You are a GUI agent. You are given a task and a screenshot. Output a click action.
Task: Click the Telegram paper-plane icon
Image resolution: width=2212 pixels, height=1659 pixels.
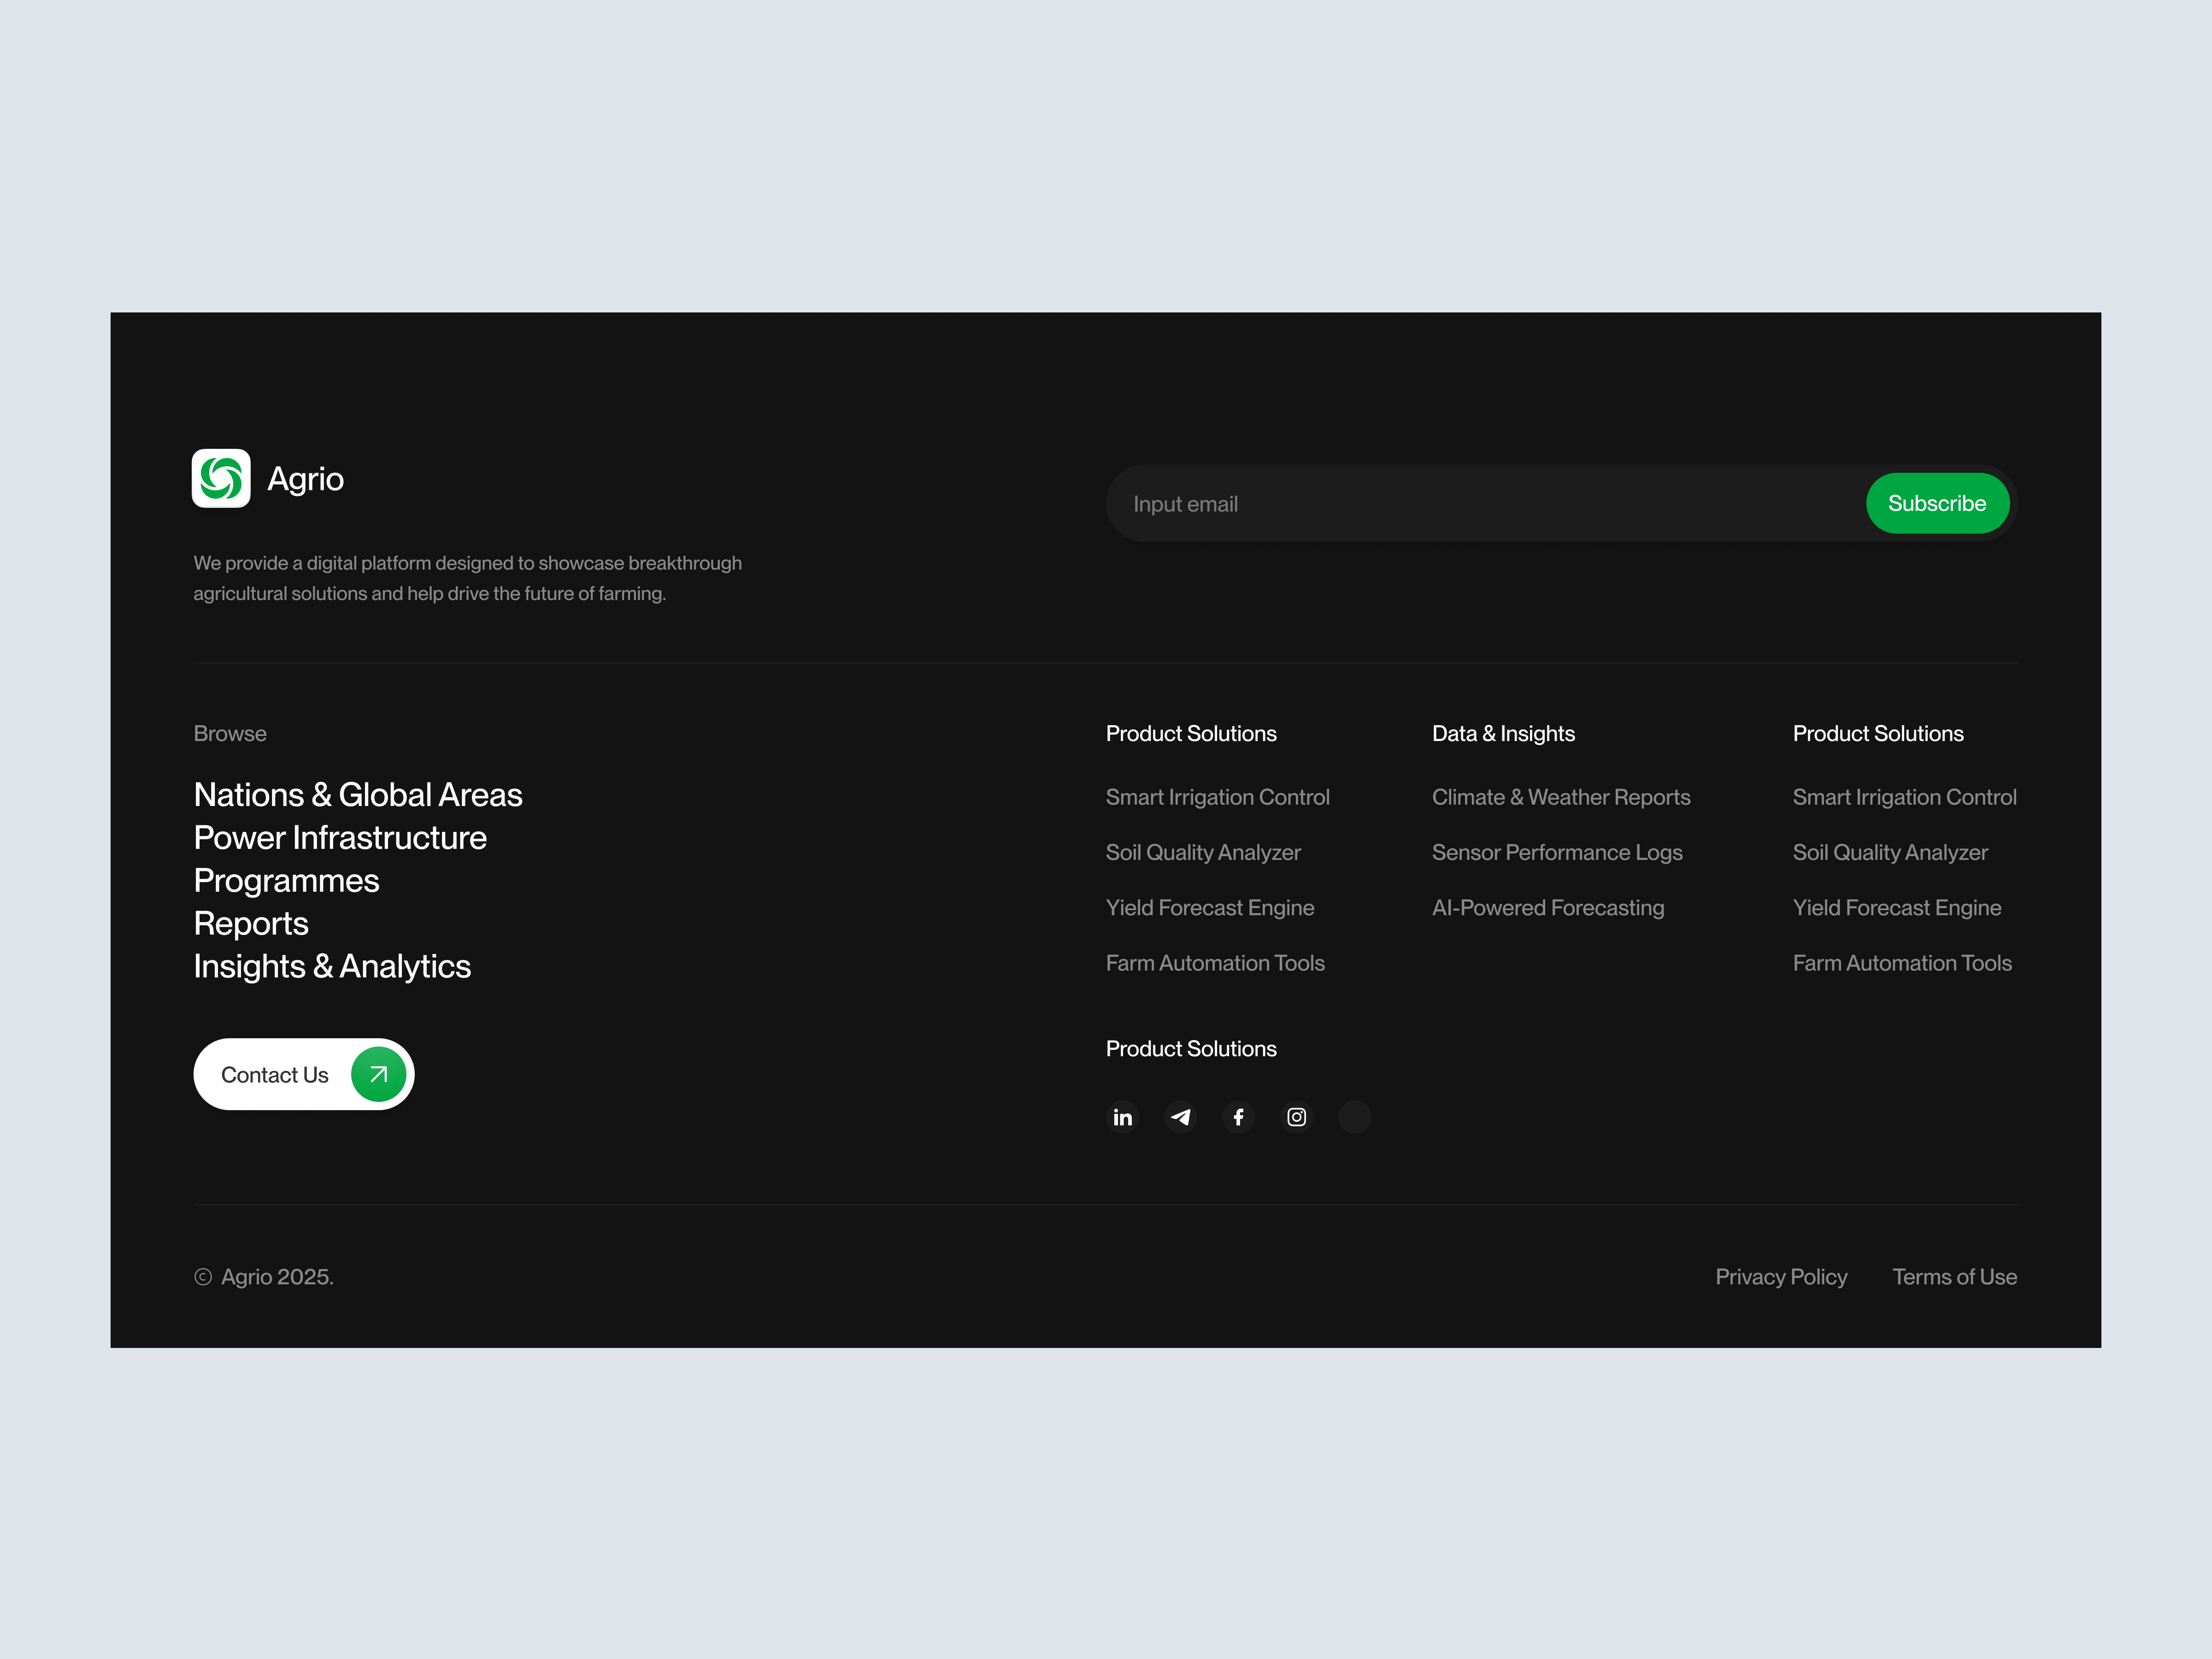[x=1180, y=1117]
